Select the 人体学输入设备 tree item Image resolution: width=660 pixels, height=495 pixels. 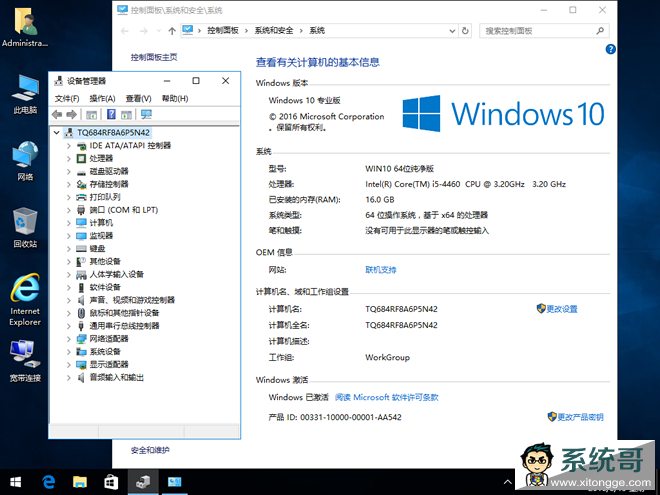click(x=117, y=274)
